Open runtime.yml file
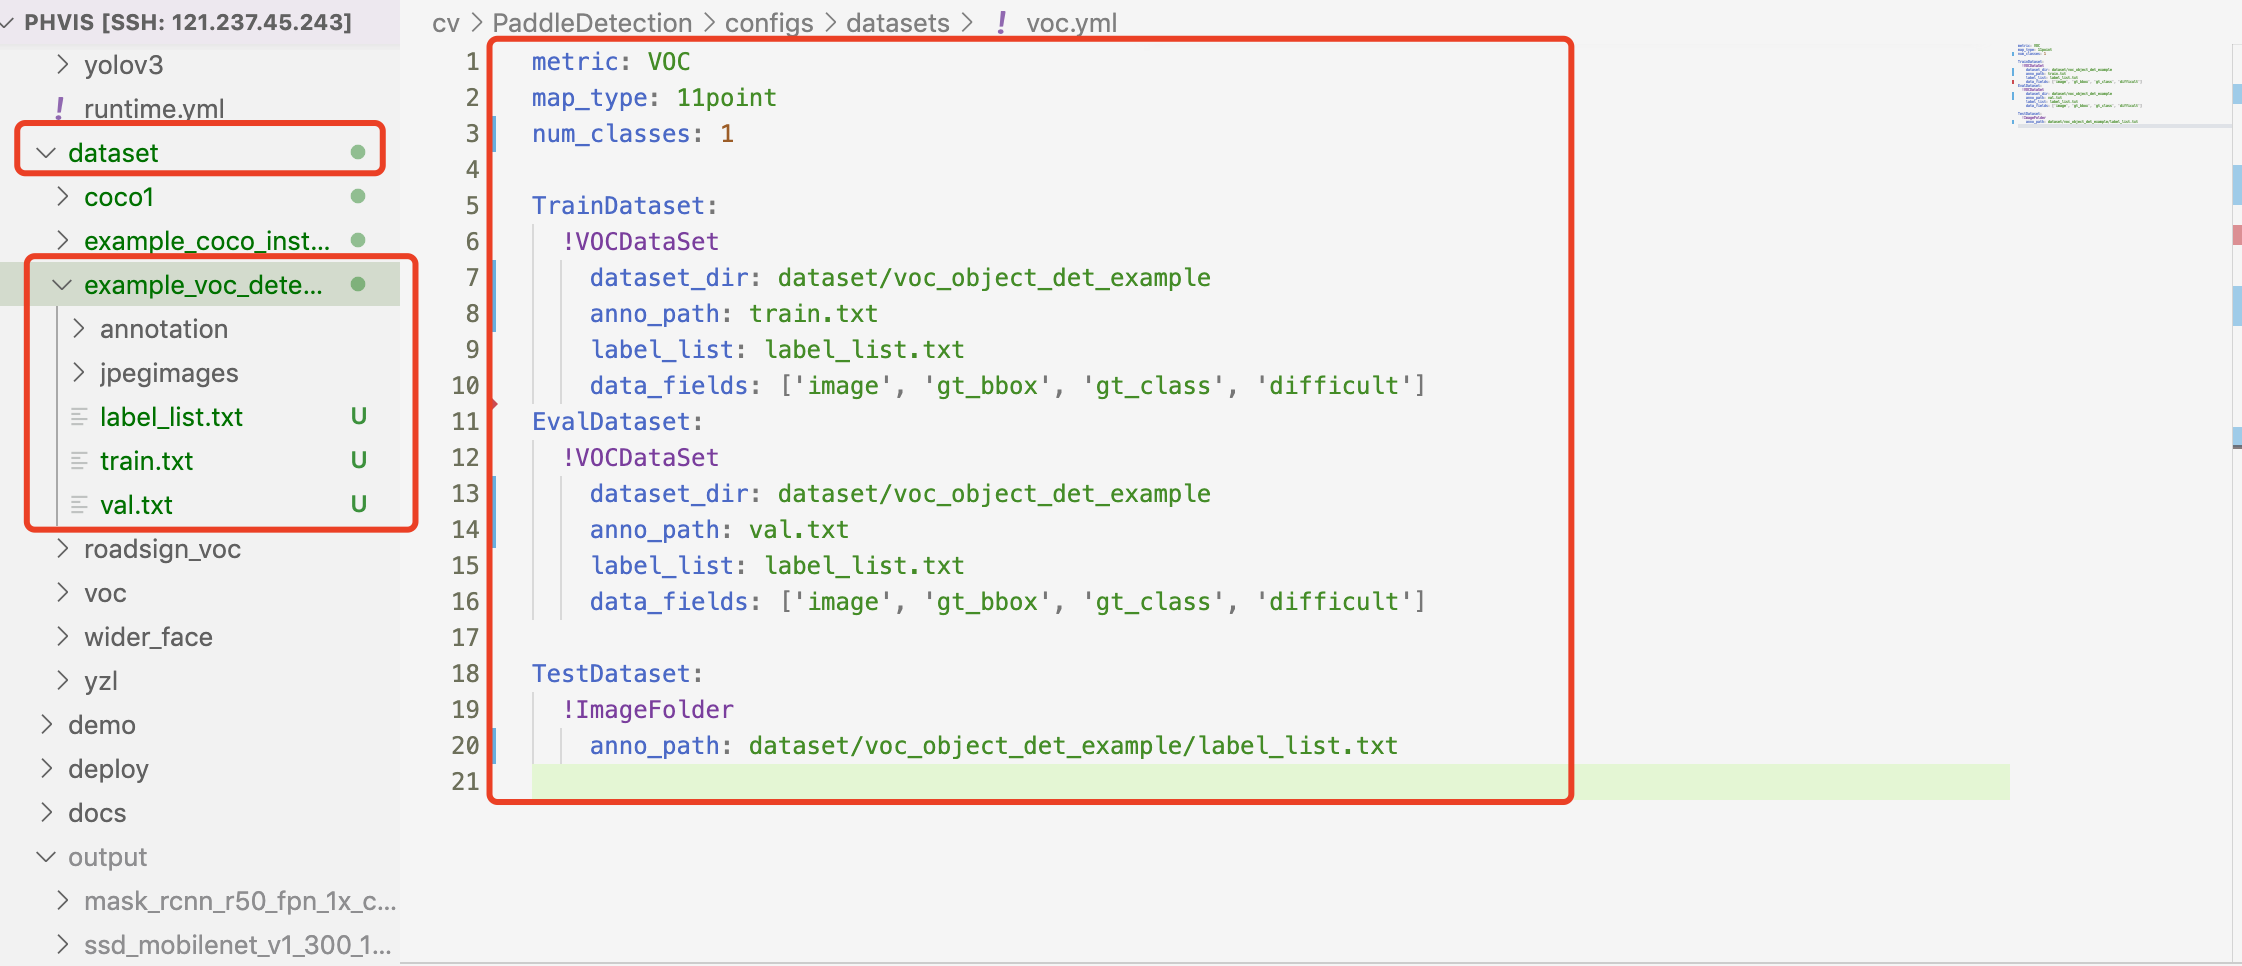 click(154, 109)
